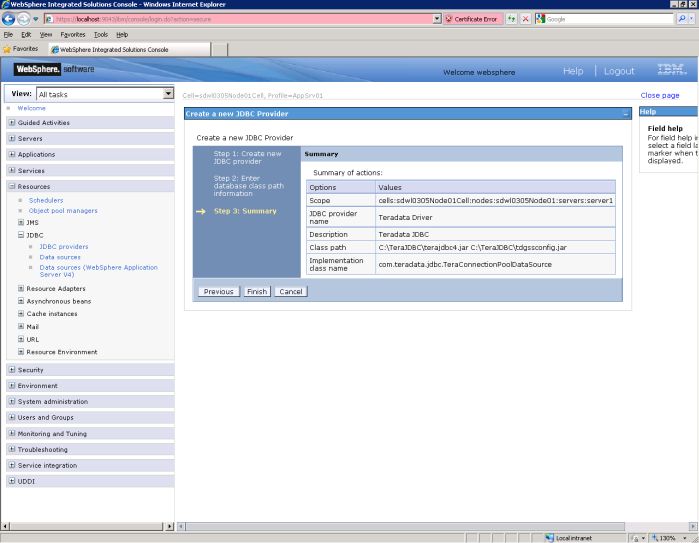
Task: Expand the Security section
Action: (12, 370)
